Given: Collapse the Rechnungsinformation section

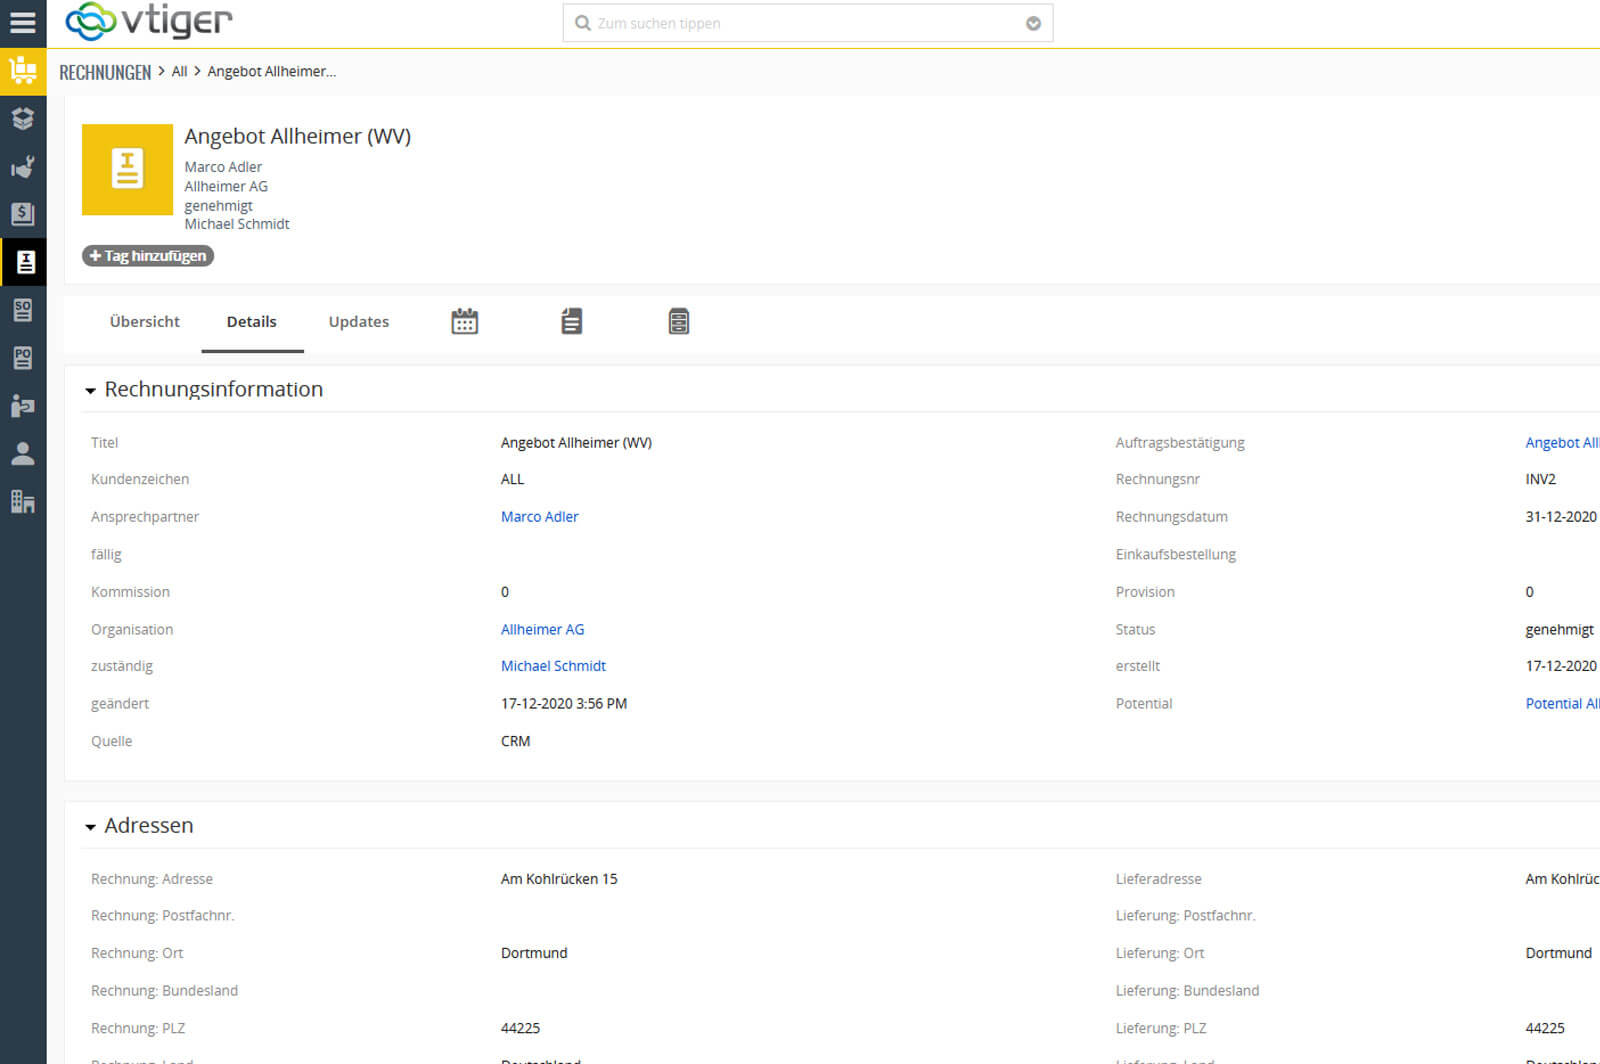Looking at the screenshot, I should [90, 391].
